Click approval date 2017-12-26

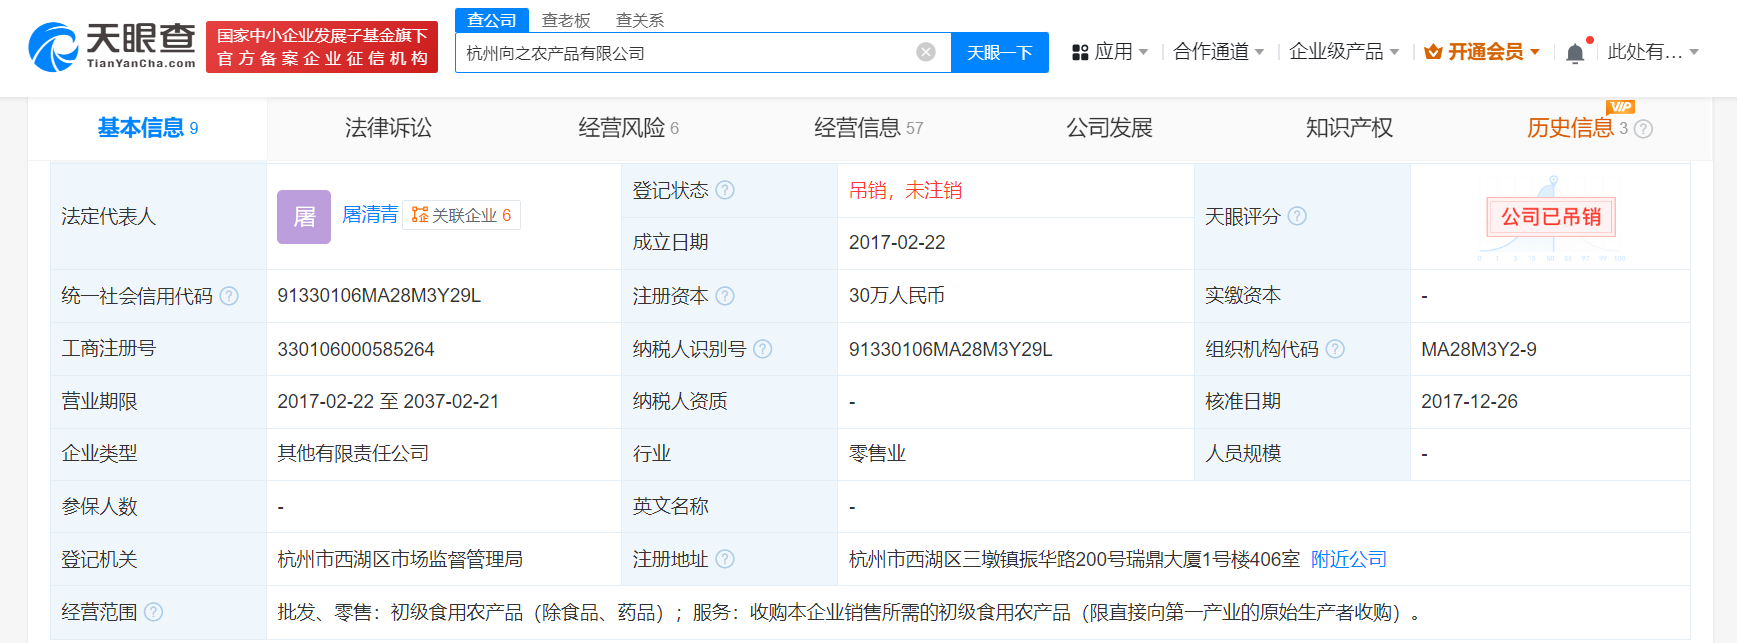pyautogui.click(x=1469, y=401)
